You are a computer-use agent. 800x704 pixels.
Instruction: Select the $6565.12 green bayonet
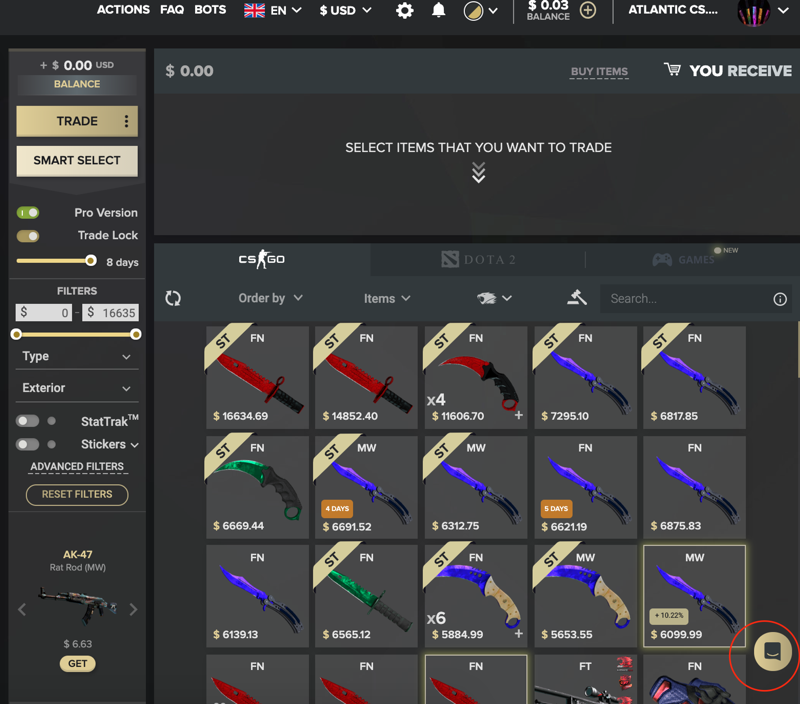[366, 596]
